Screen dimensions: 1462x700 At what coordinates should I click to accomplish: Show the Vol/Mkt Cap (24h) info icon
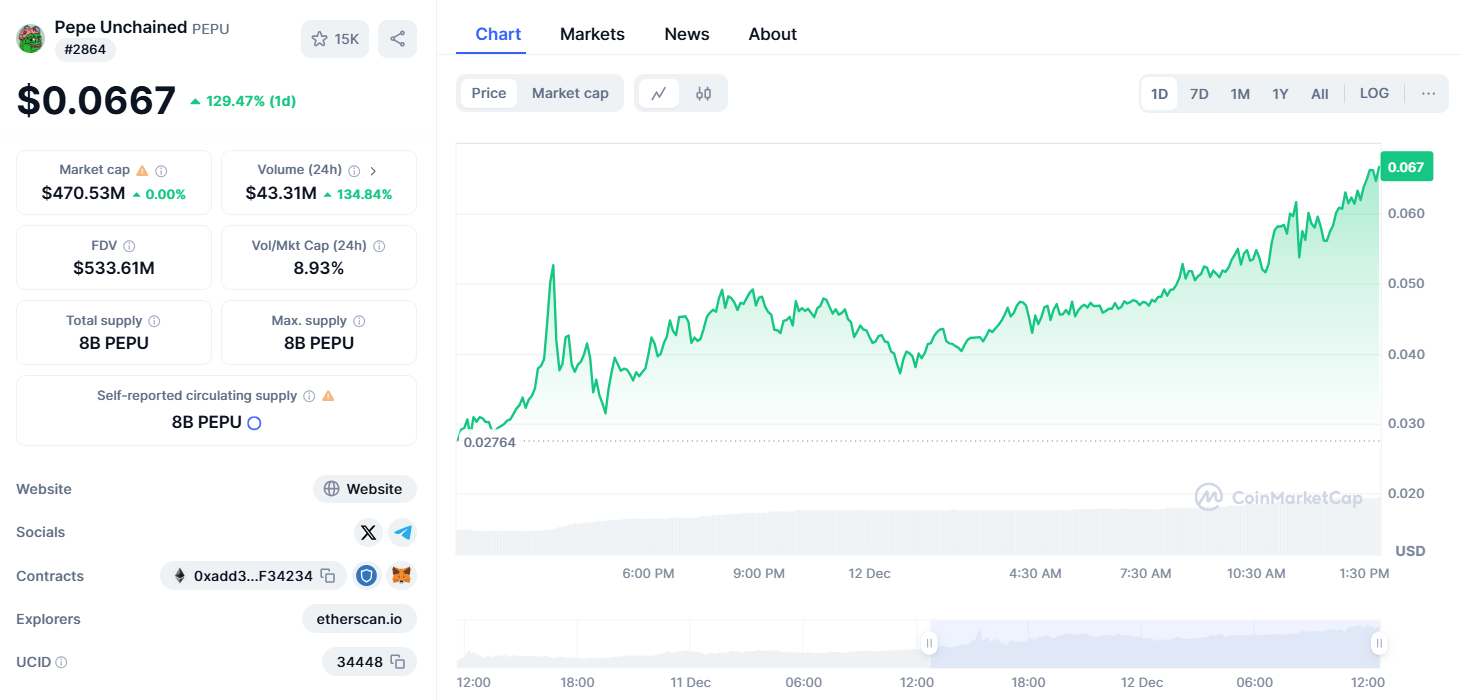pyautogui.click(x=379, y=246)
